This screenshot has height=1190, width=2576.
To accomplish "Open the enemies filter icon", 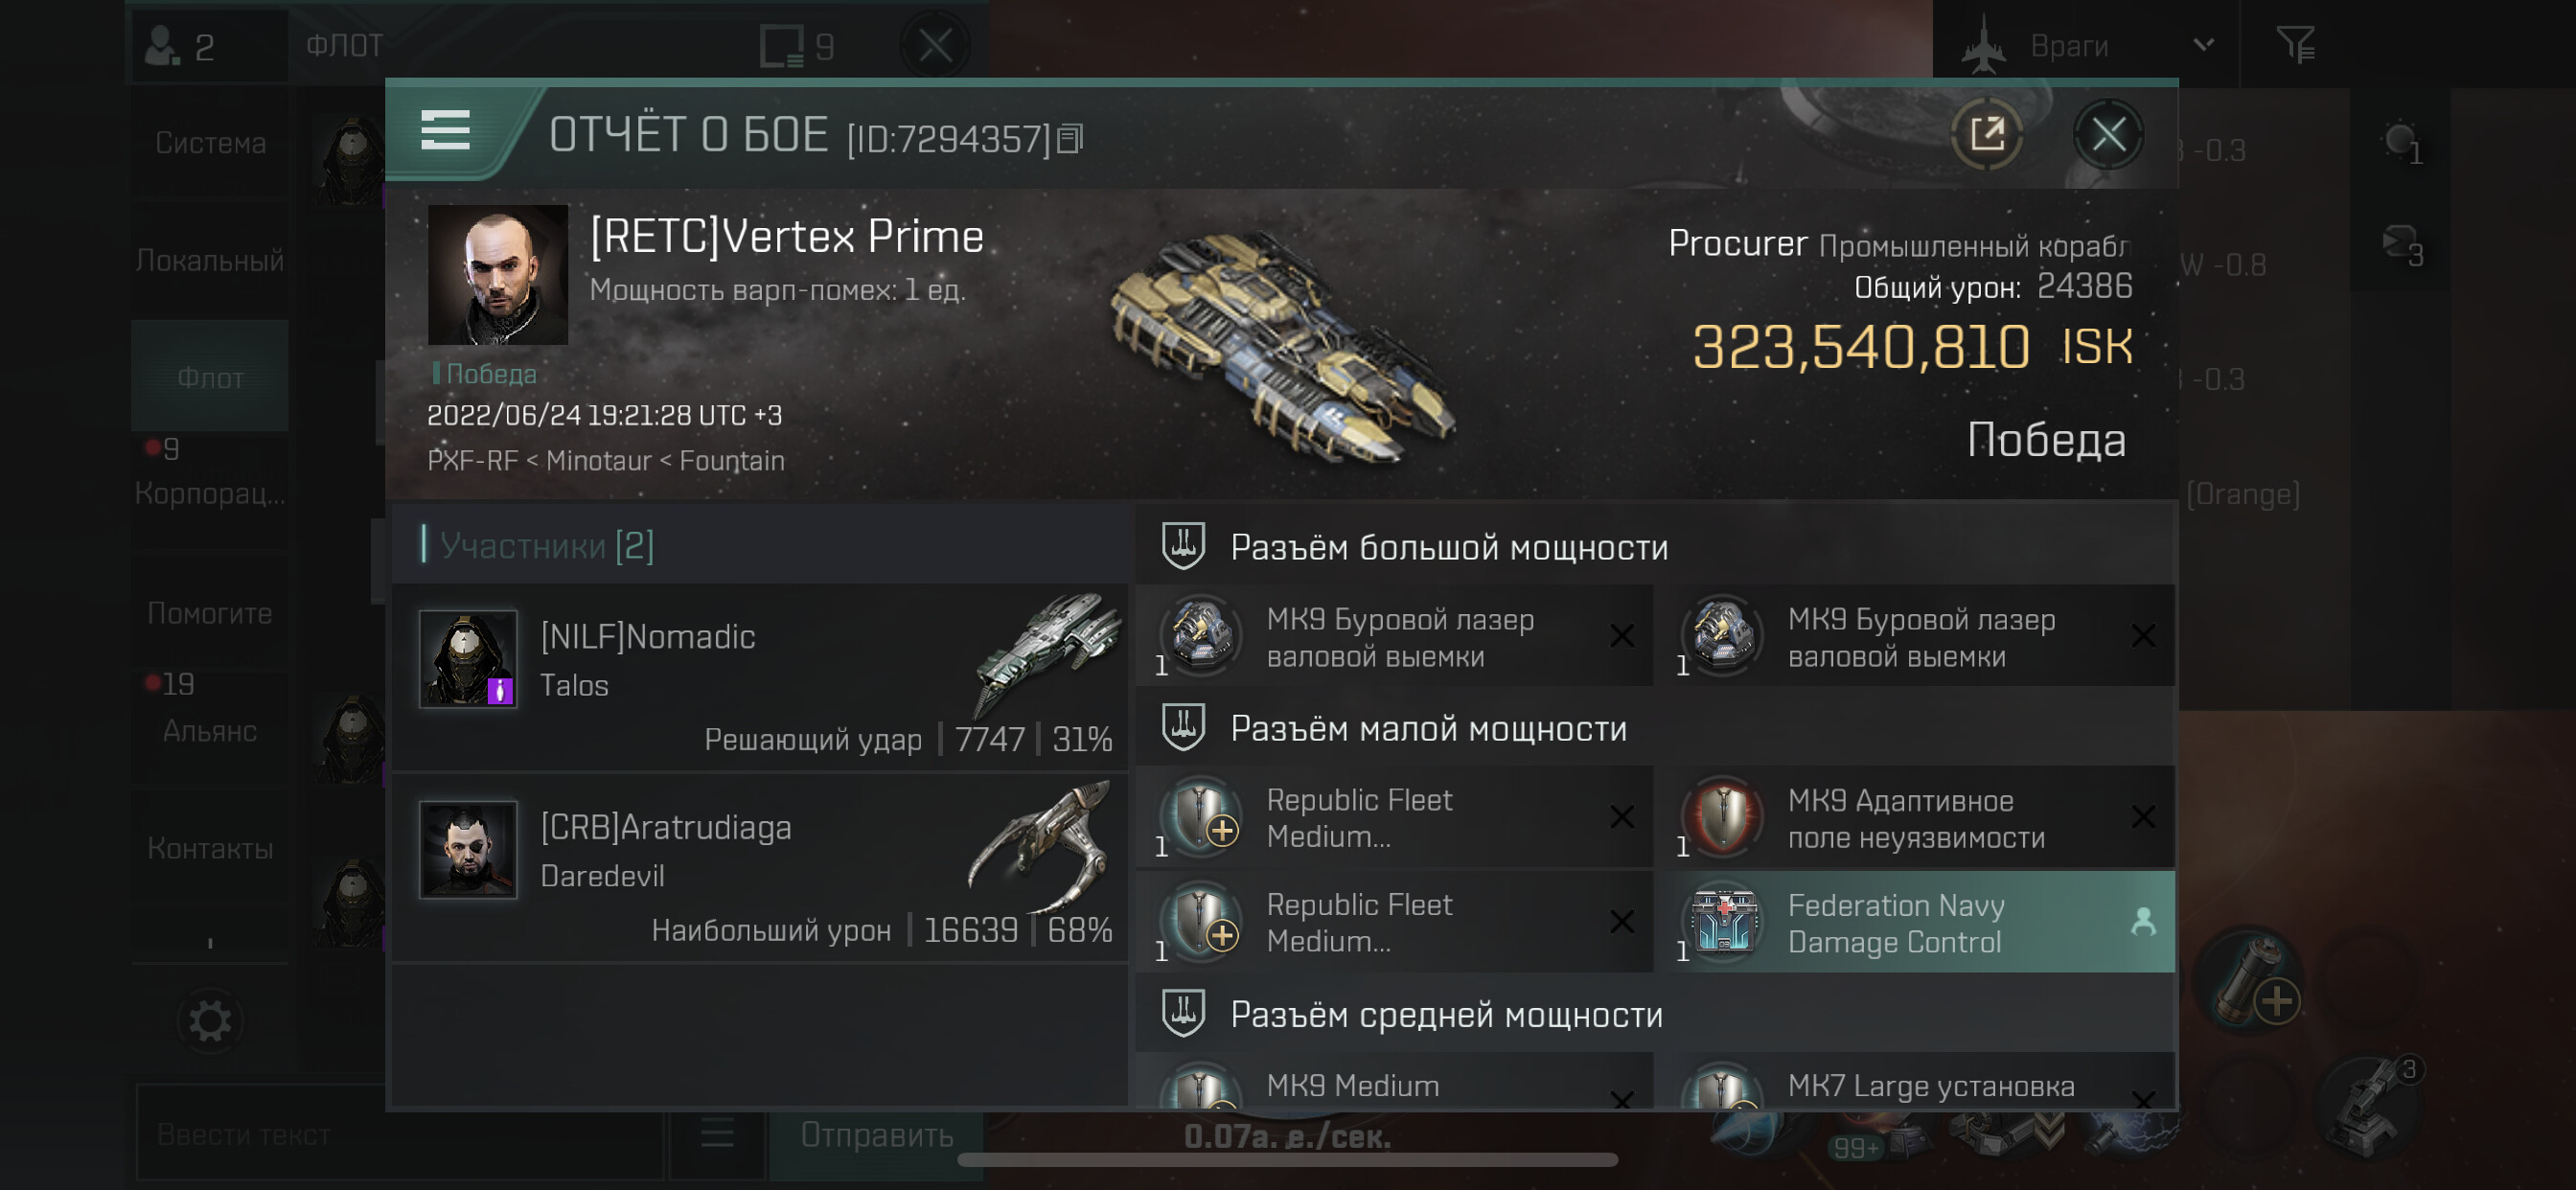I will coord(2295,45).
